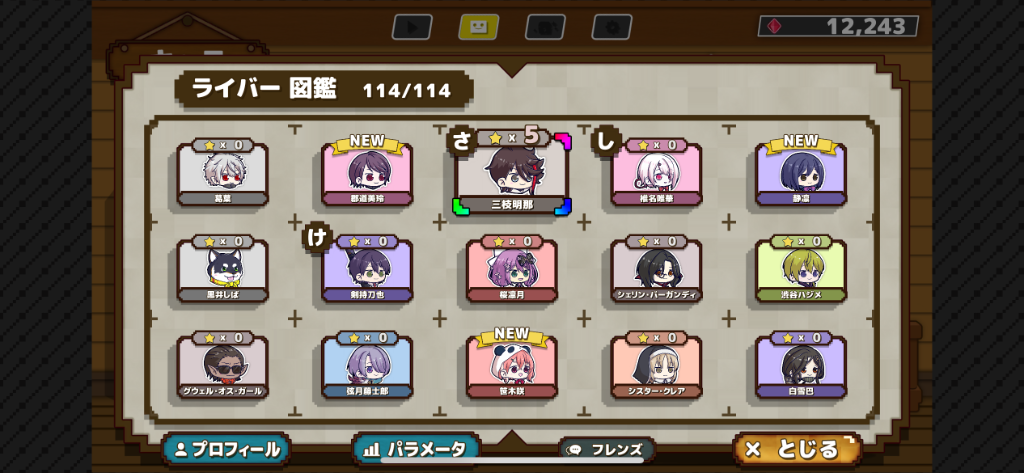The image size is (1024, 473).
Task: Expand list using bottom arrow indicator
Action: pos(512,437)
